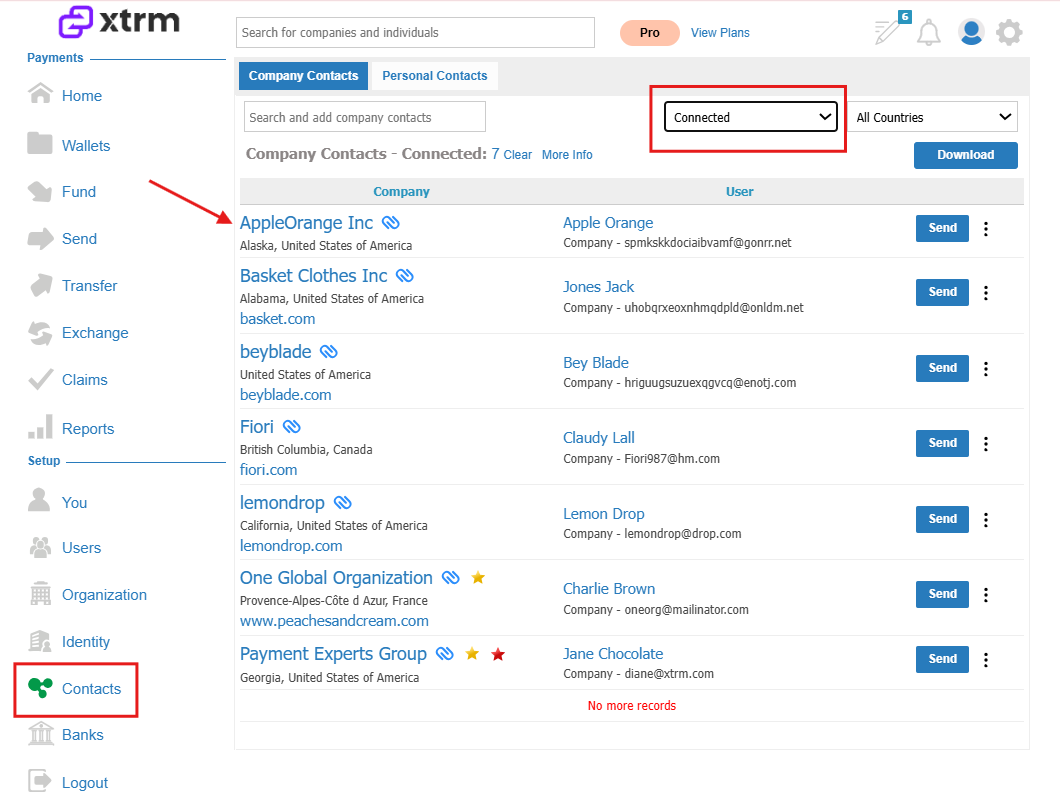
Task: Click the Banks building icon
Action: click(41, 733)
